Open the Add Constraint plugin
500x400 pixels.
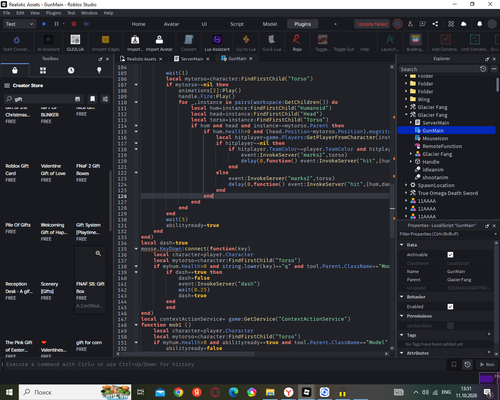click(445, 43)
